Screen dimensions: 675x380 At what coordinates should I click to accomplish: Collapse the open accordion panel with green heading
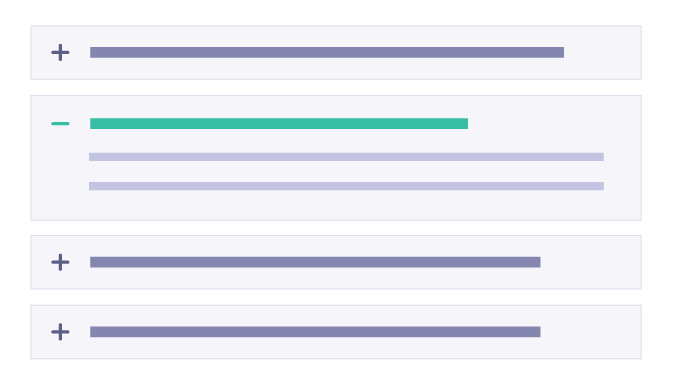click(336, 124)
